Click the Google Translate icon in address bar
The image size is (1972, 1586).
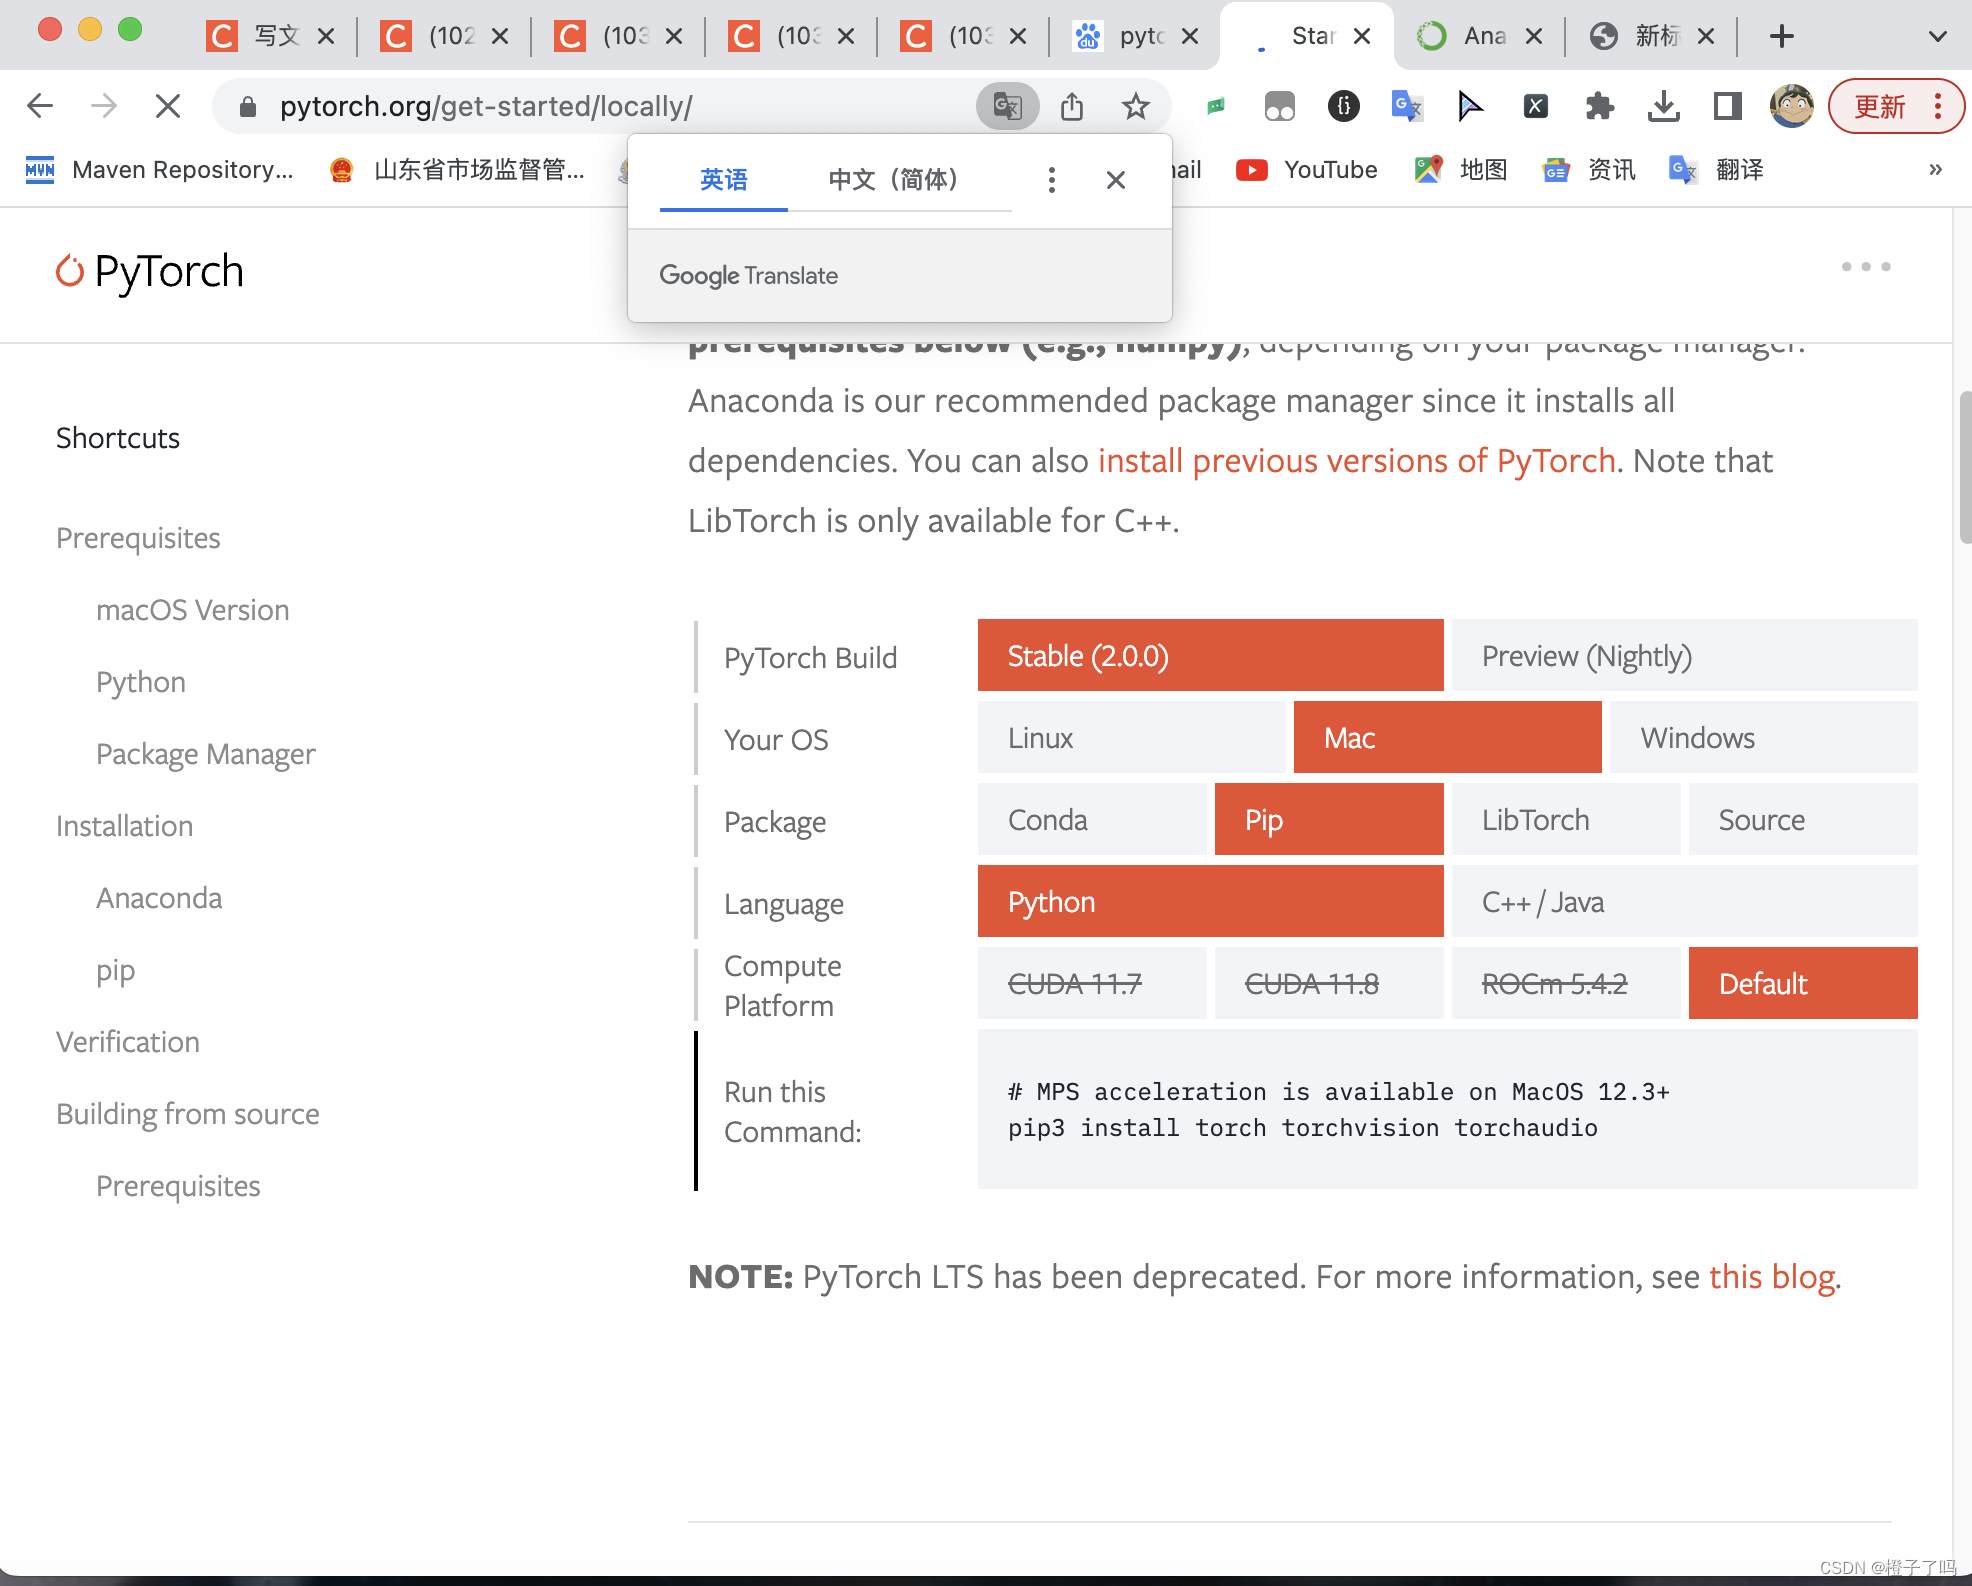pos(1007,106)
